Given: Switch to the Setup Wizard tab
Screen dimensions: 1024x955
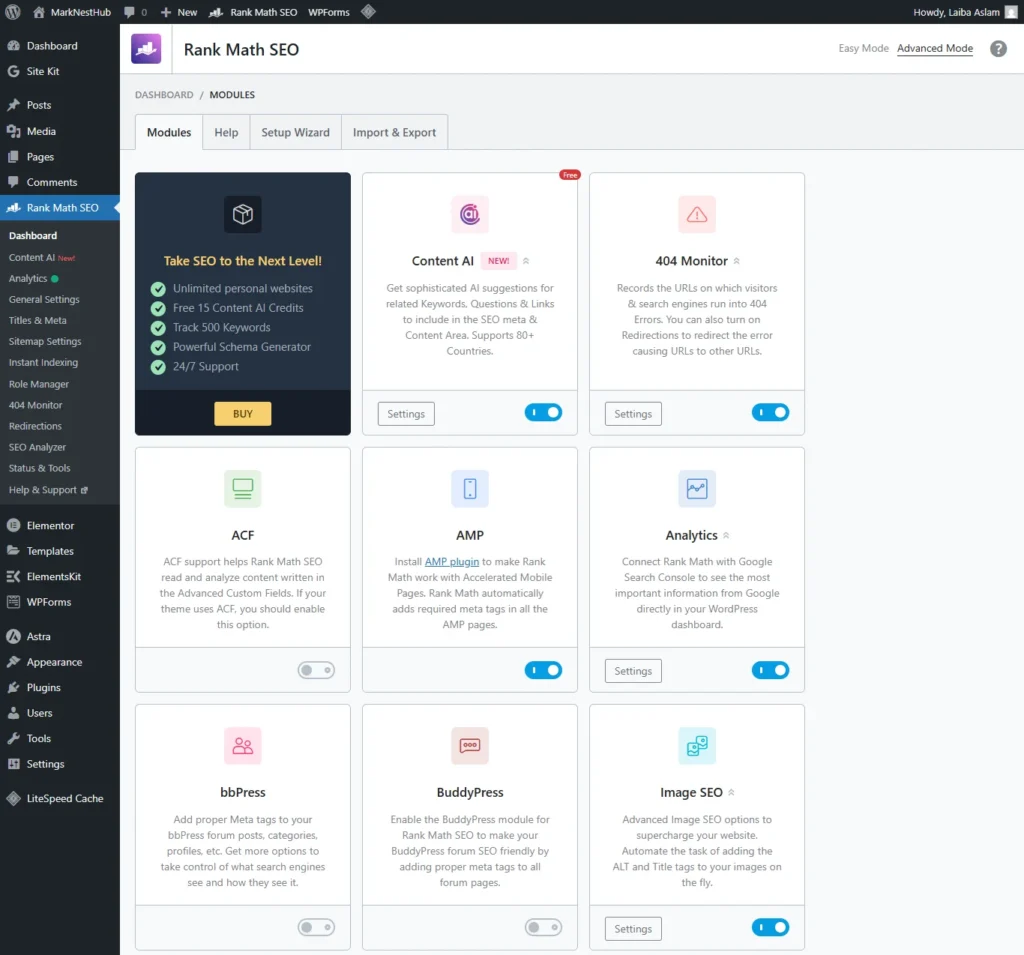Looking at the screenshot, I should [x=295, y=133].
